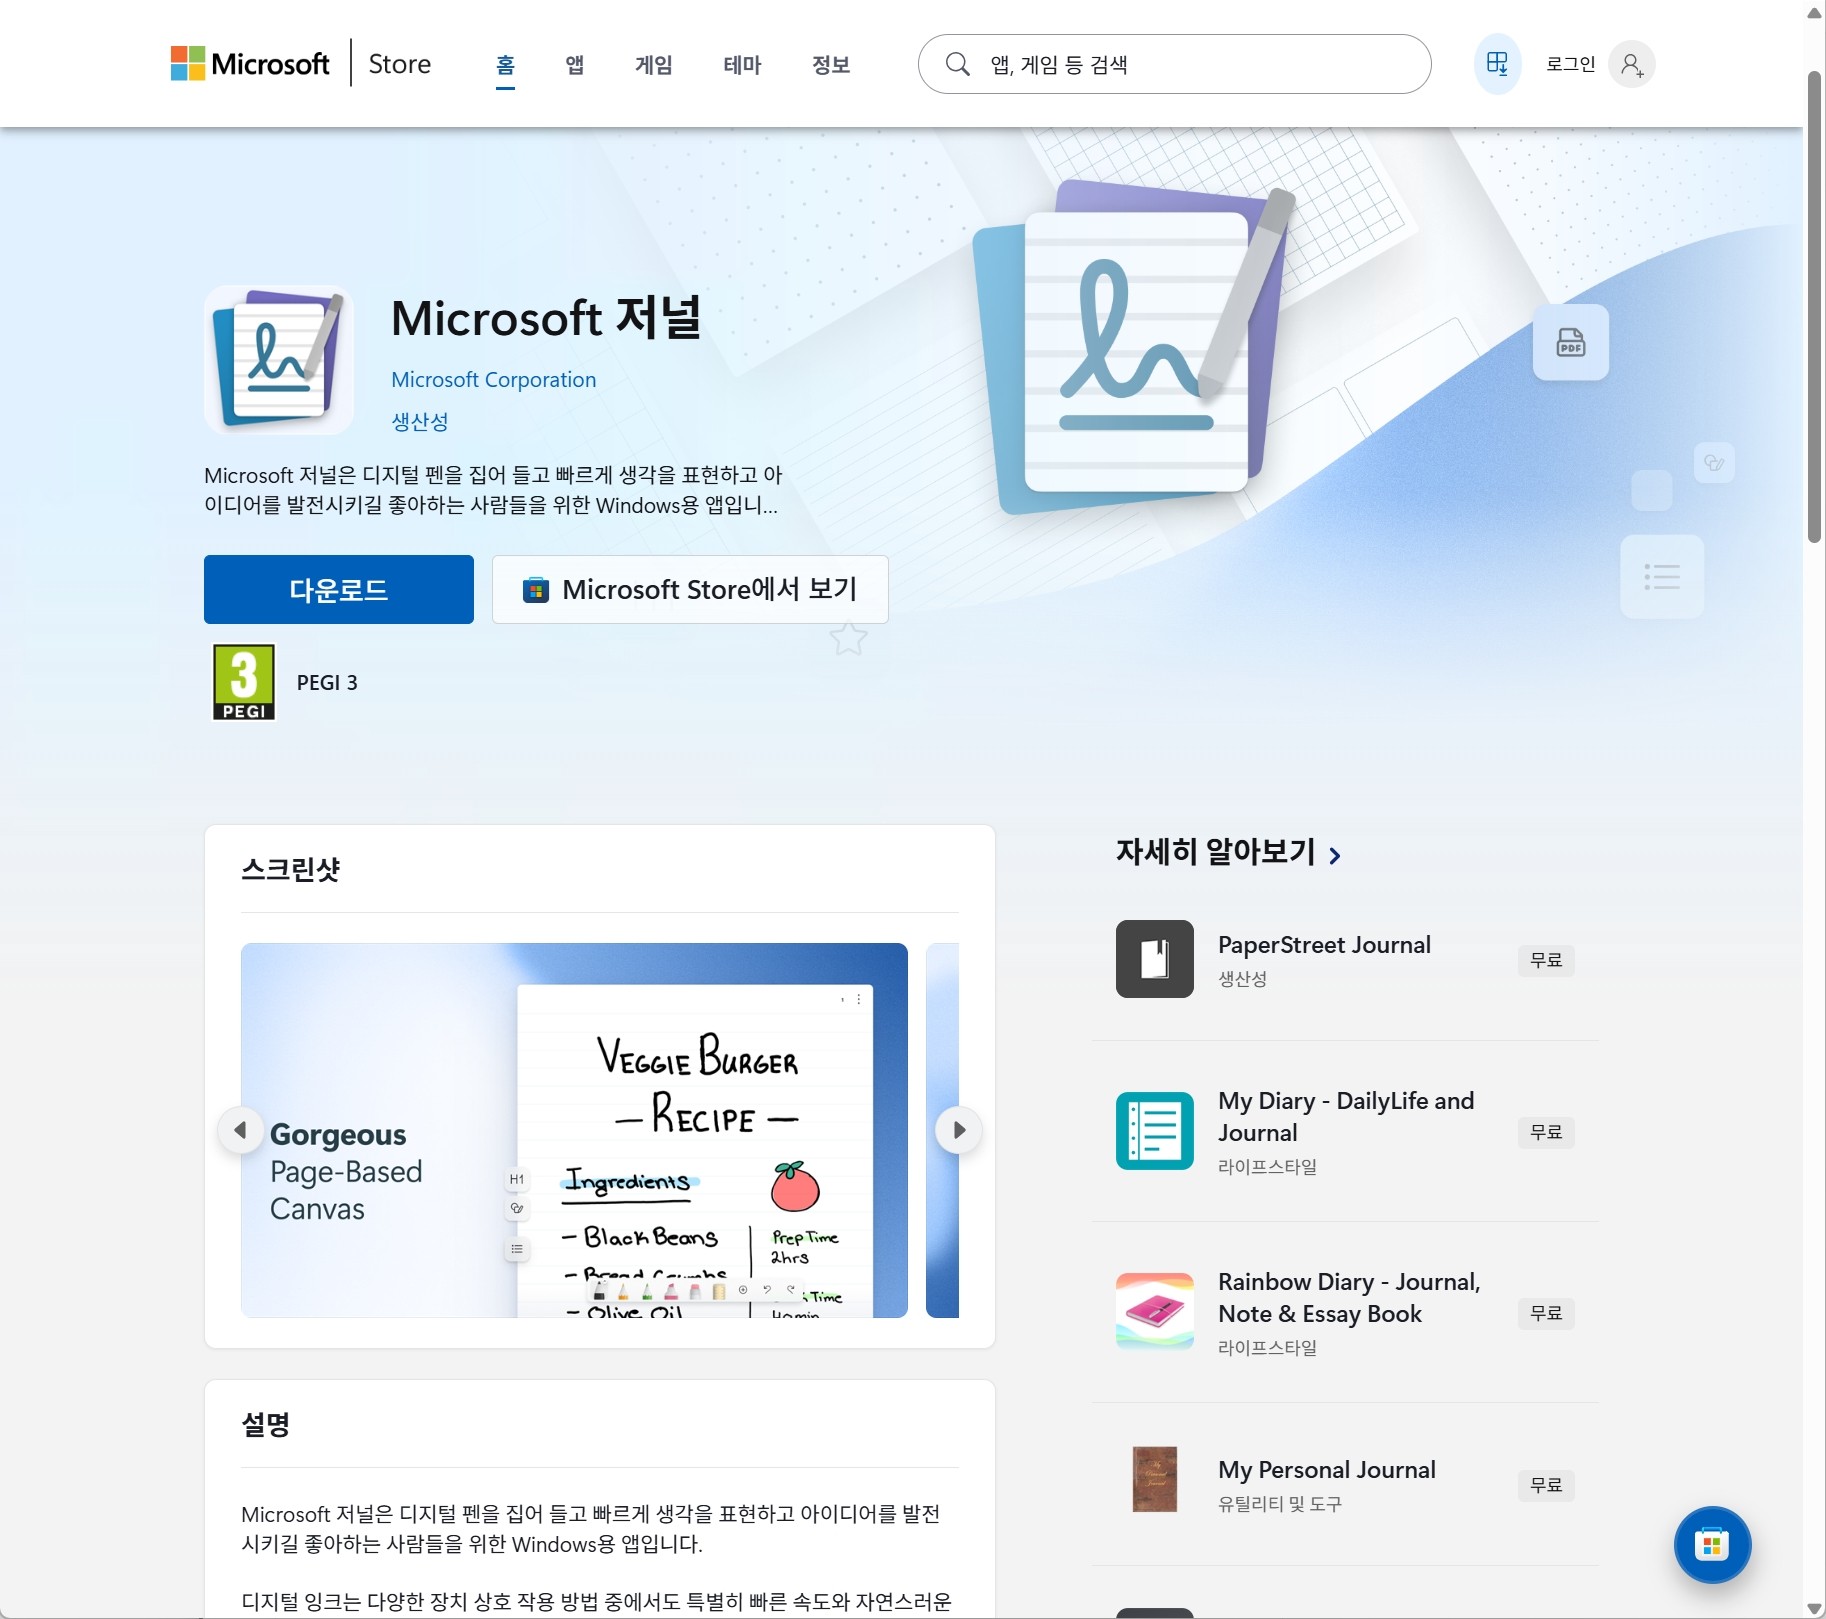Click 라이프스타일 under Rainbow Diary

click(1267, 1348)
